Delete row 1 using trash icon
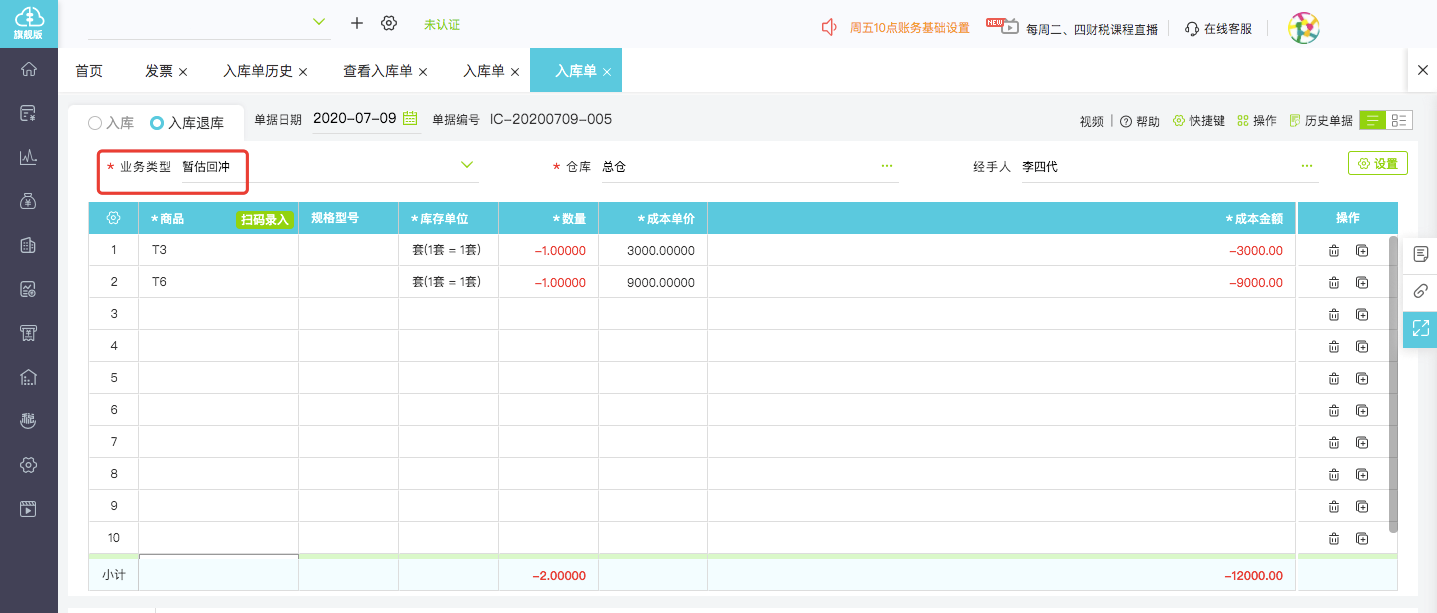 1333,251
